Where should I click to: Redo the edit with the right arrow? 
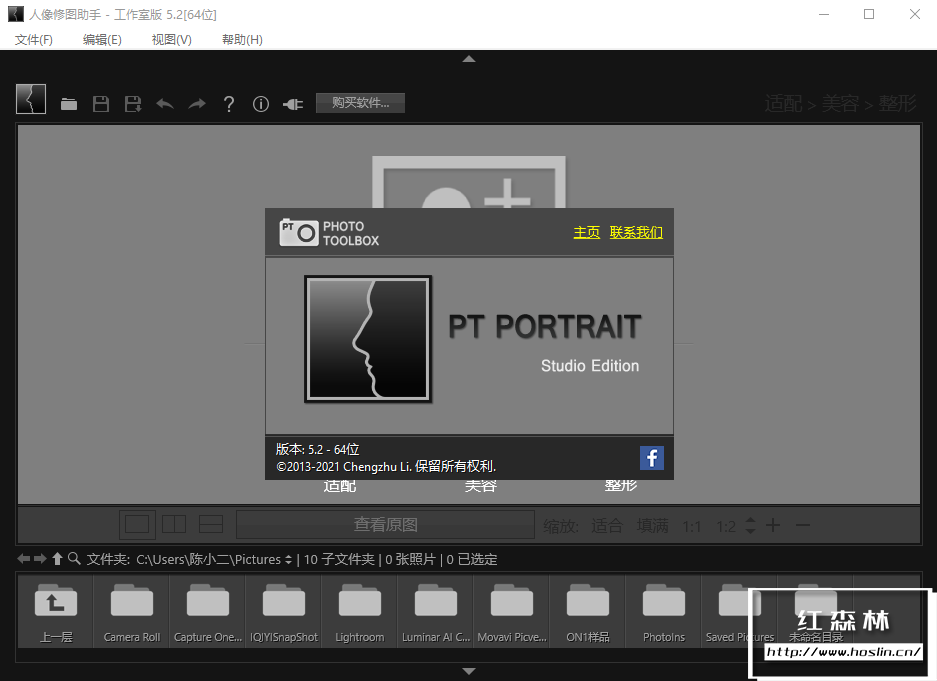[x=197, y=104]
